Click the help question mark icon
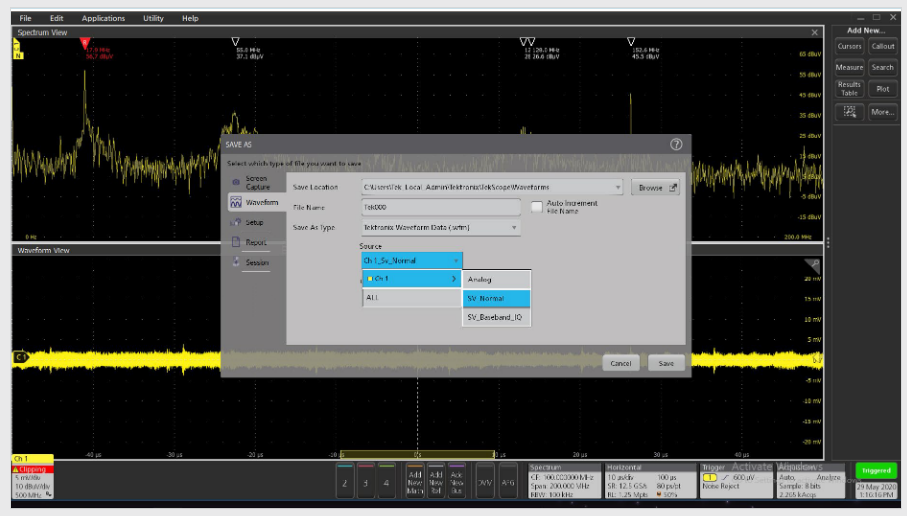The width and height of the screenshot is (907, 516). [676, 144]
